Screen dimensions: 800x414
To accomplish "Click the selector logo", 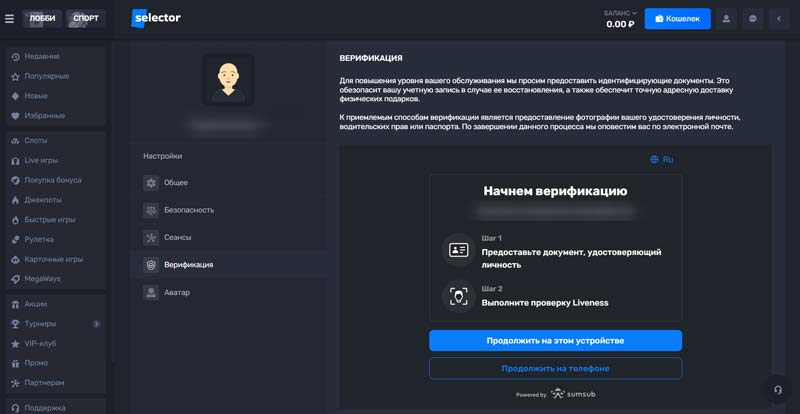I will point(156,18).
